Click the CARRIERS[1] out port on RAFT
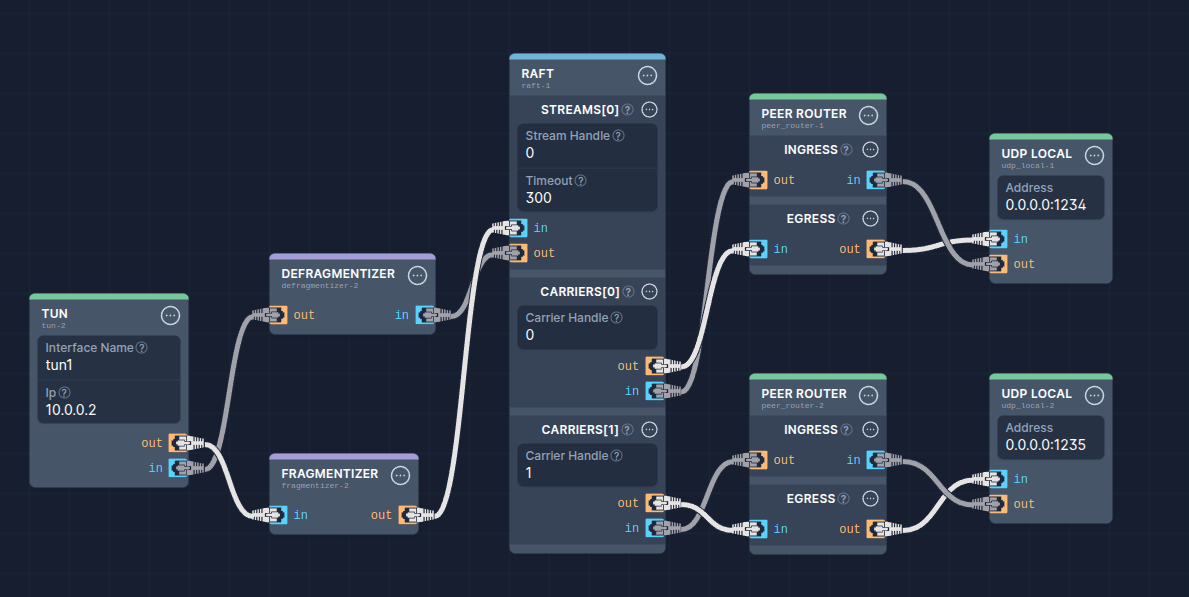 coord(655,502)
